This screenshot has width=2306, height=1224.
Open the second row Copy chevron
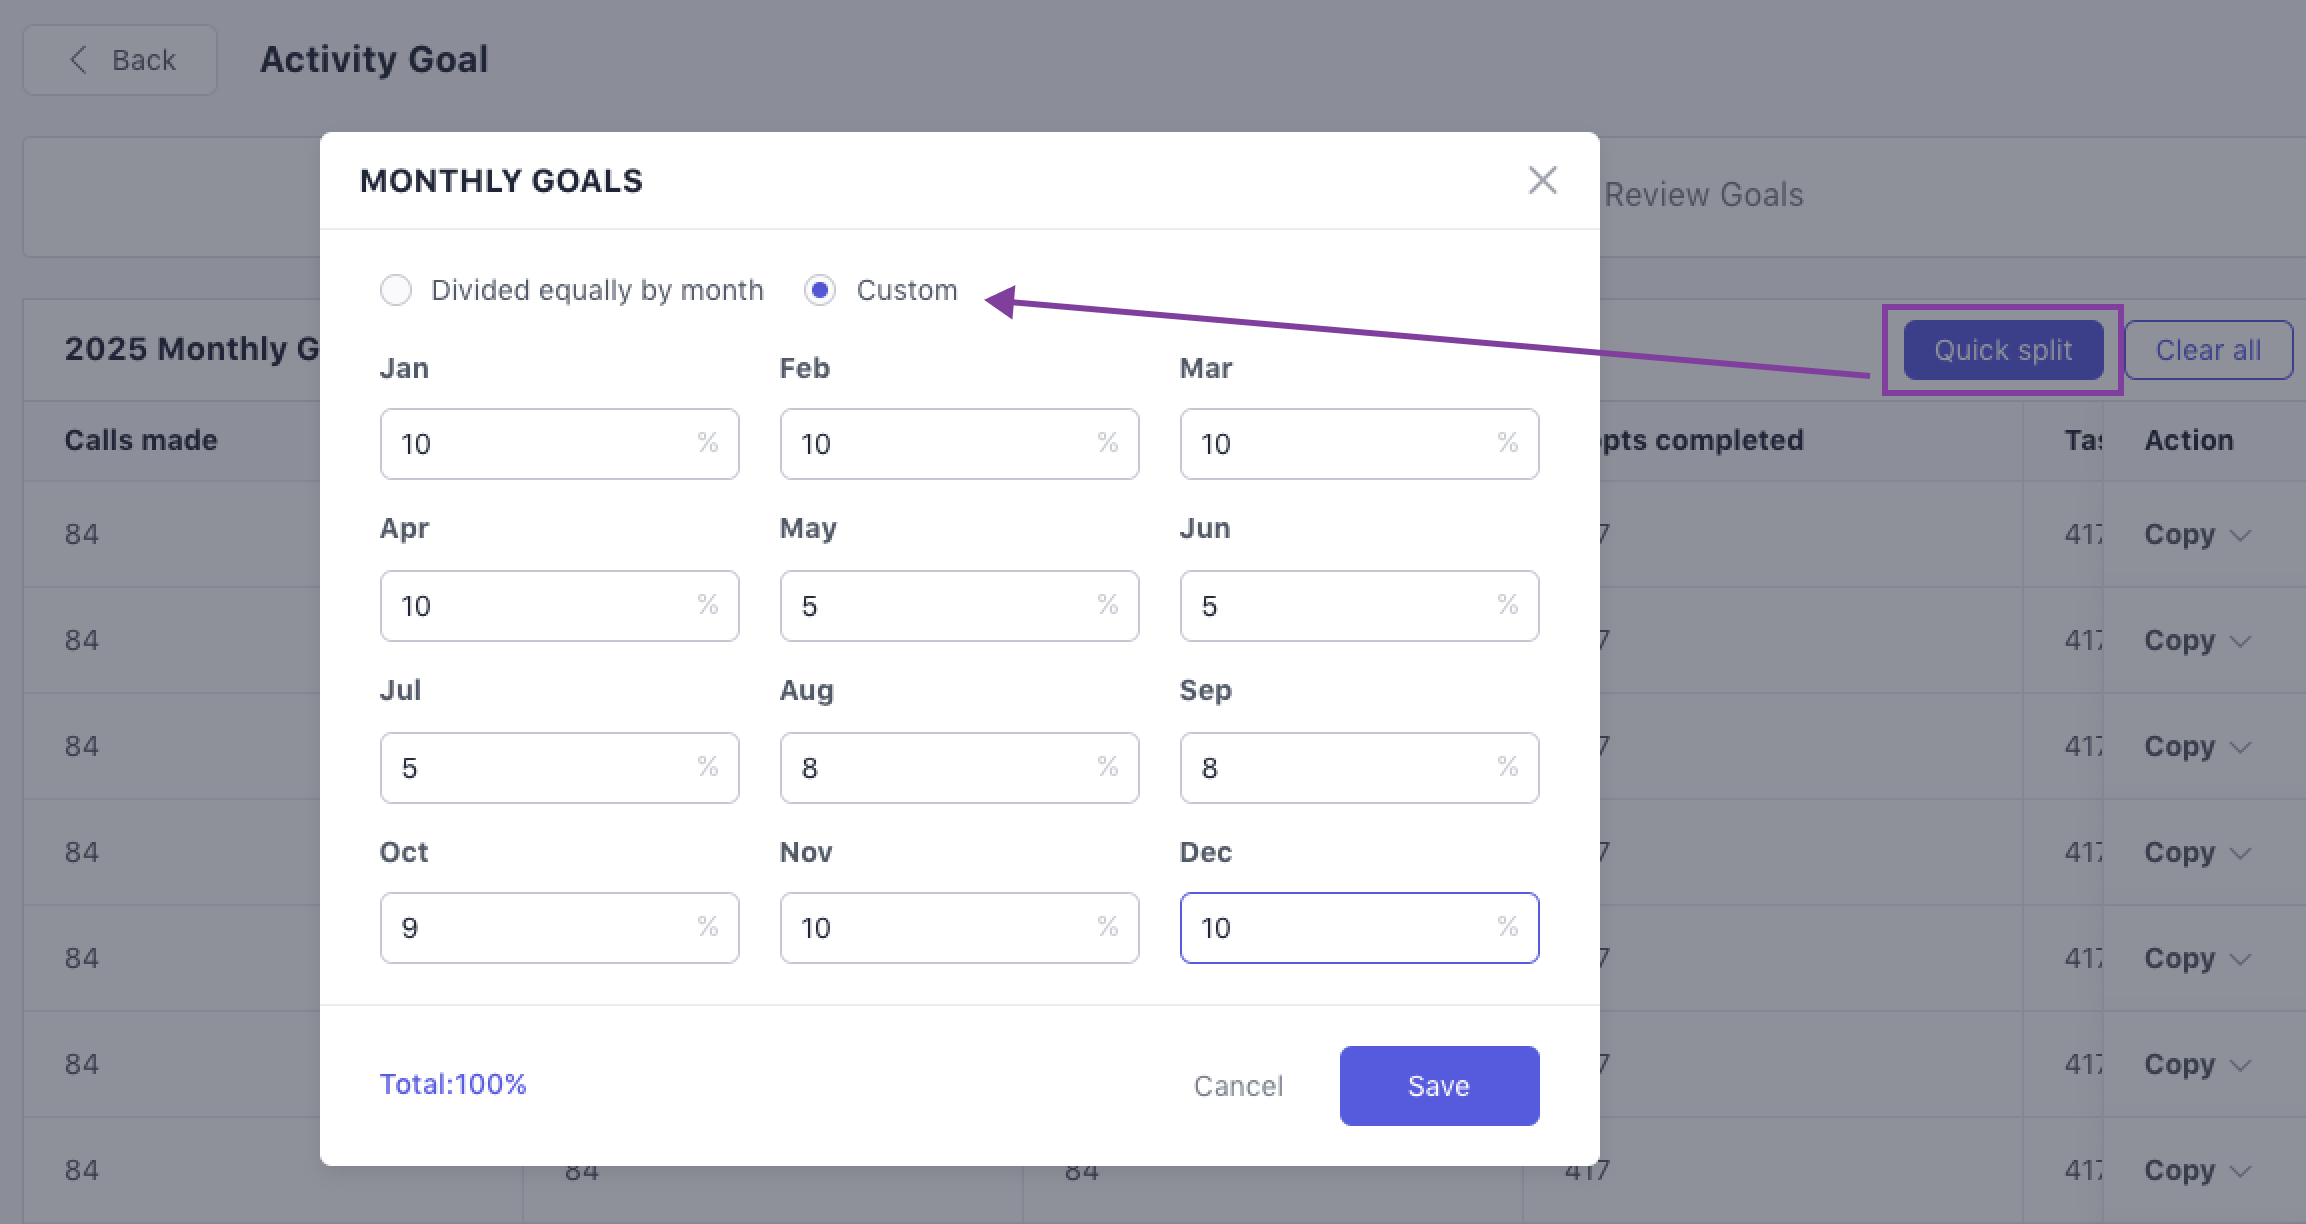tap(2240, 641)
